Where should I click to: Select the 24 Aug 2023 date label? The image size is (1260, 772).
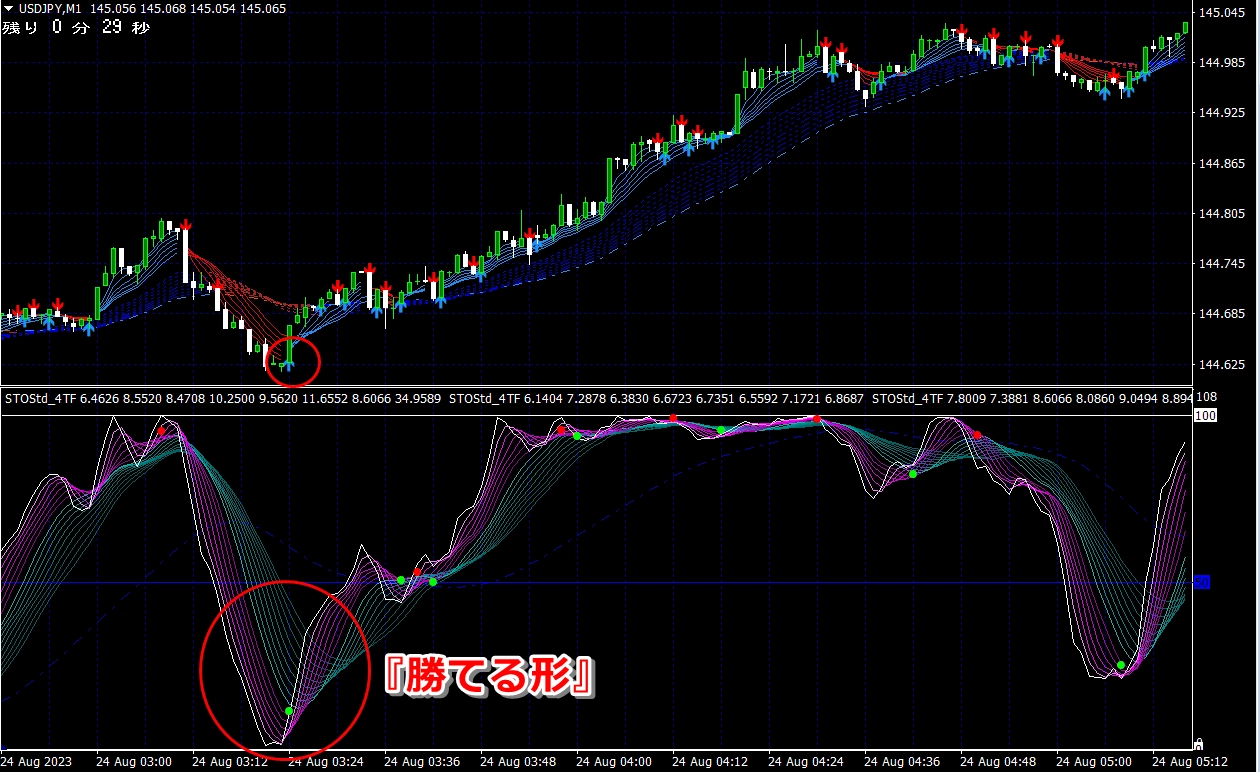pyautogui.click(x=36, y=760)
